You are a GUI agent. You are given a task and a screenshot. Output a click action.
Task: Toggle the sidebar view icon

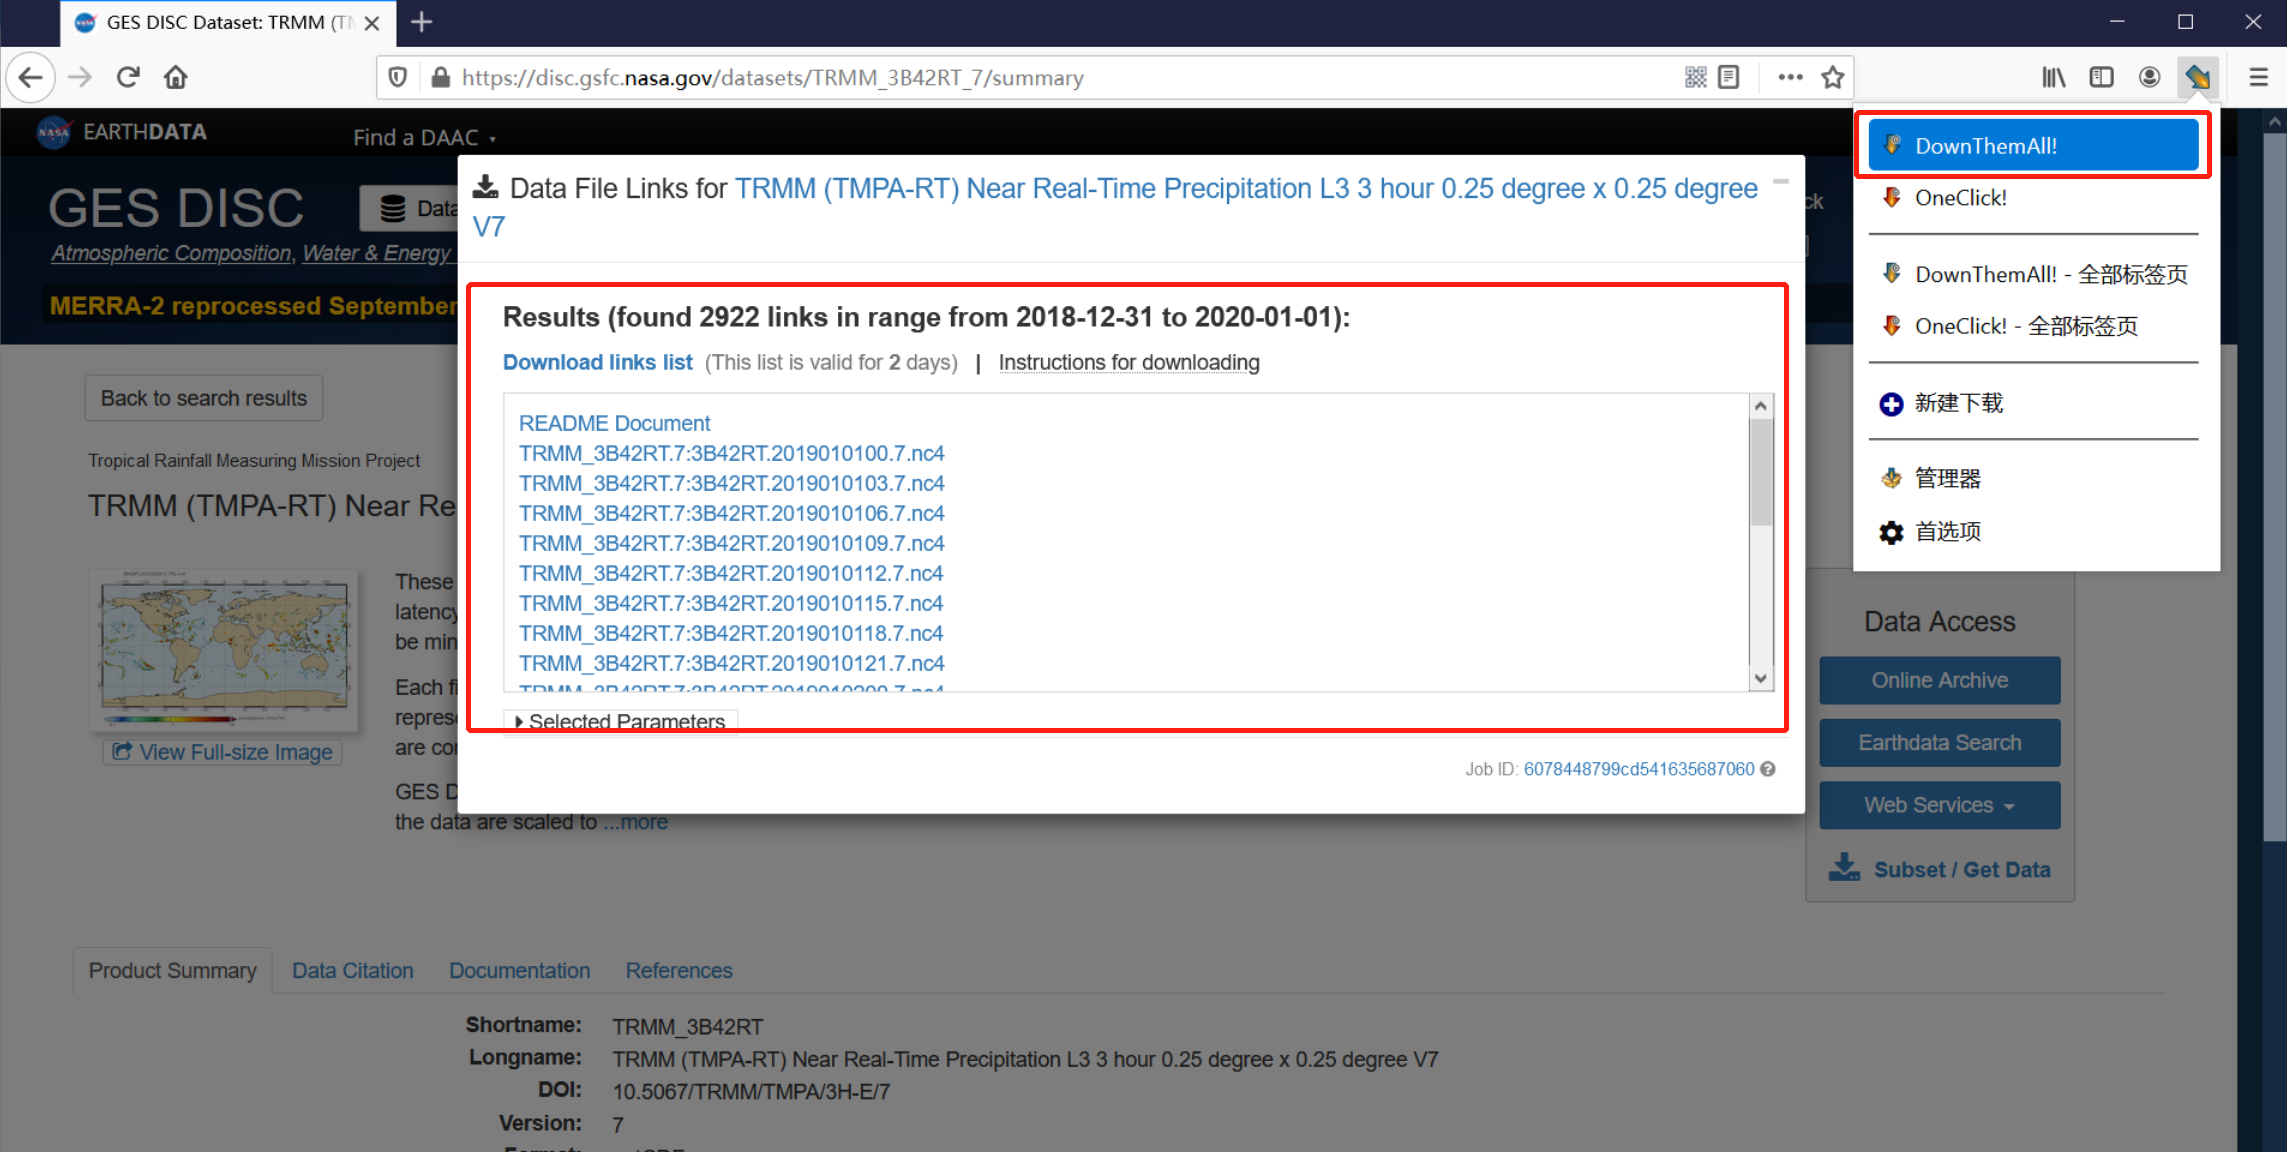tap(2101, 77)
